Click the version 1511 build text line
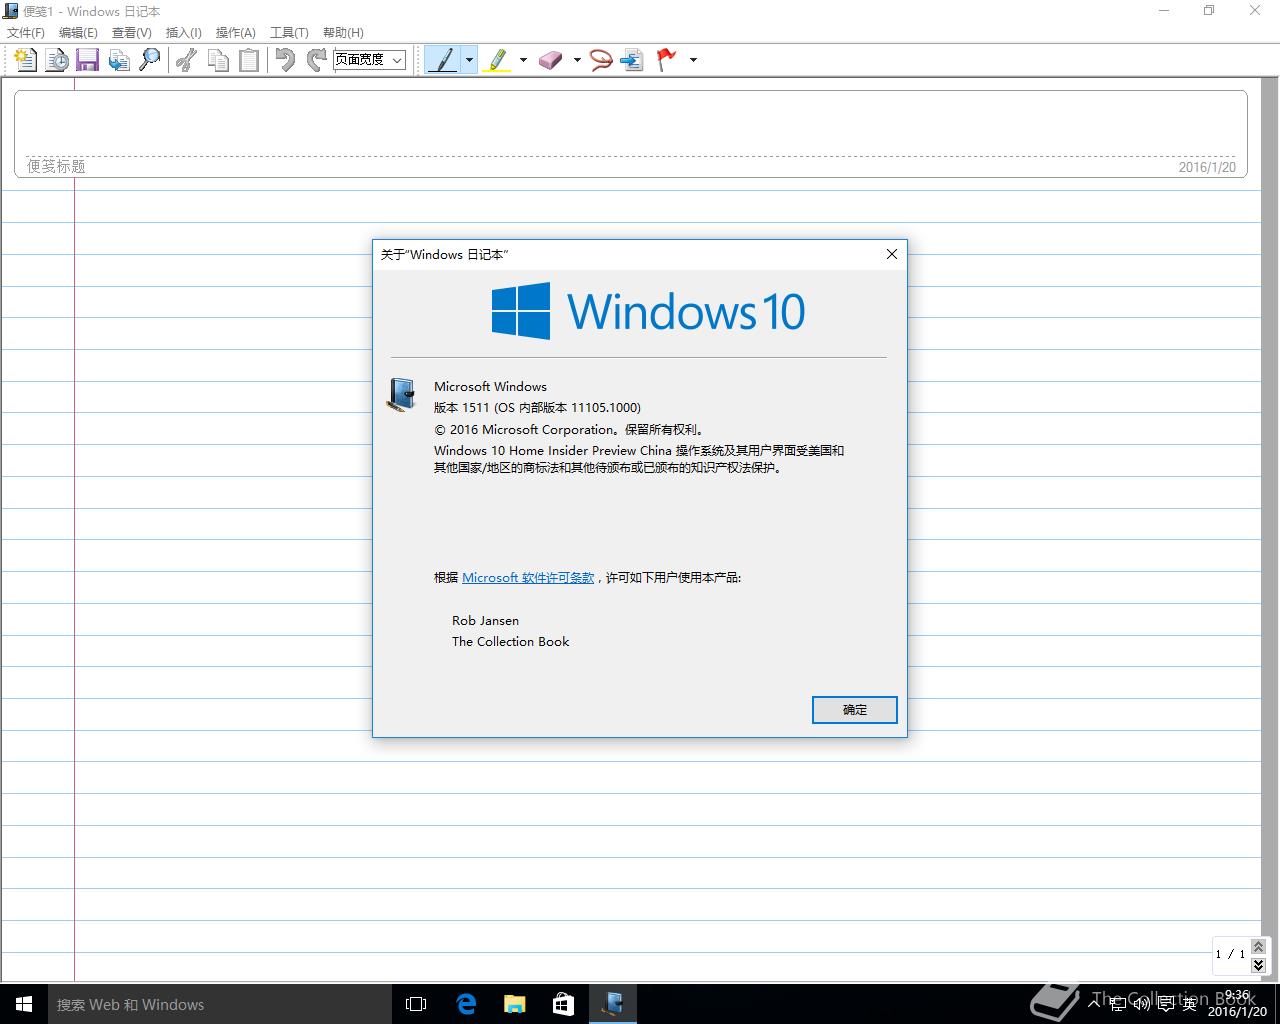The width and height of the screenshot is (1280, 1024). click(x=537, y=408)
